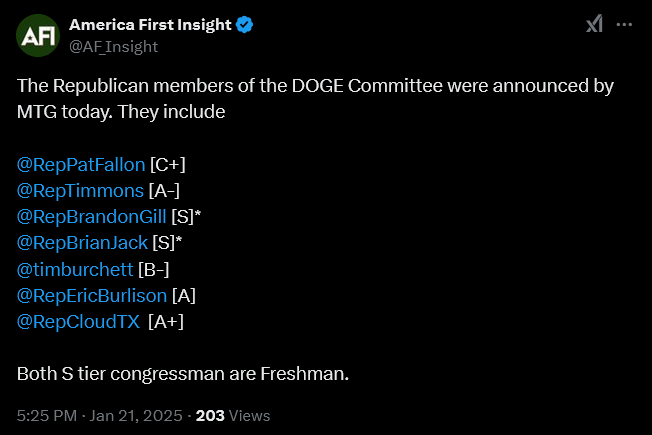Viewport: 652px width, 435px height.
Task: Open the three-dot more options menu
Action: point(624,25)
